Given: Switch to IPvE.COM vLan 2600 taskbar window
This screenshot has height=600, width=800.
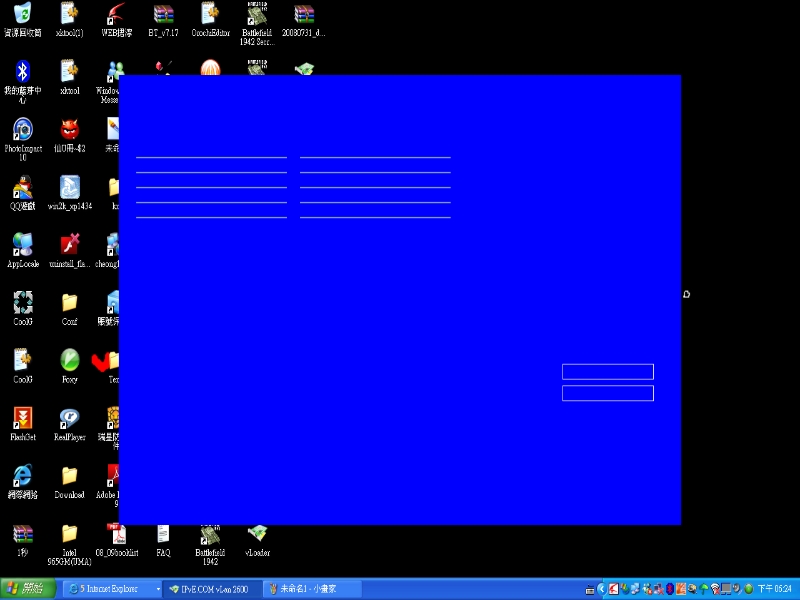Looking at the screenshot, I should click(212, 589).
